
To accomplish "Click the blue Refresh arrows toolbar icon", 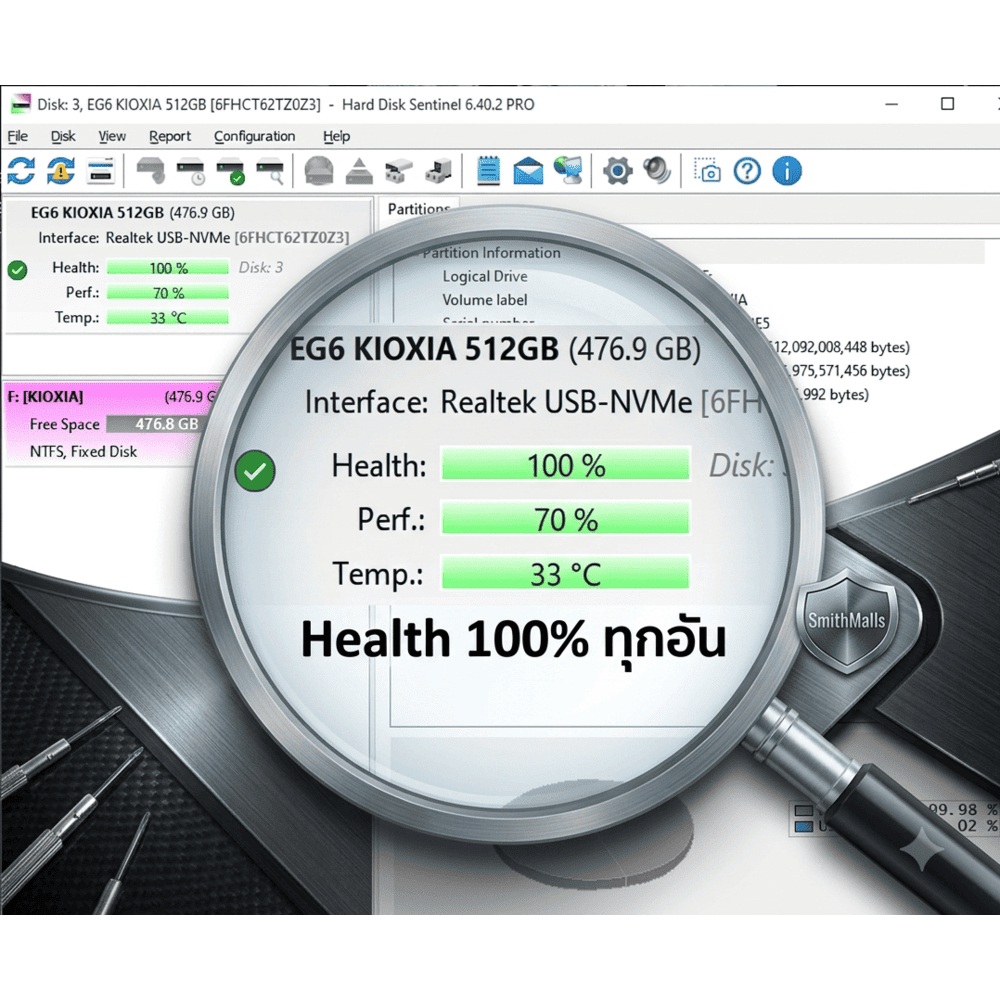I will point(22,171).
